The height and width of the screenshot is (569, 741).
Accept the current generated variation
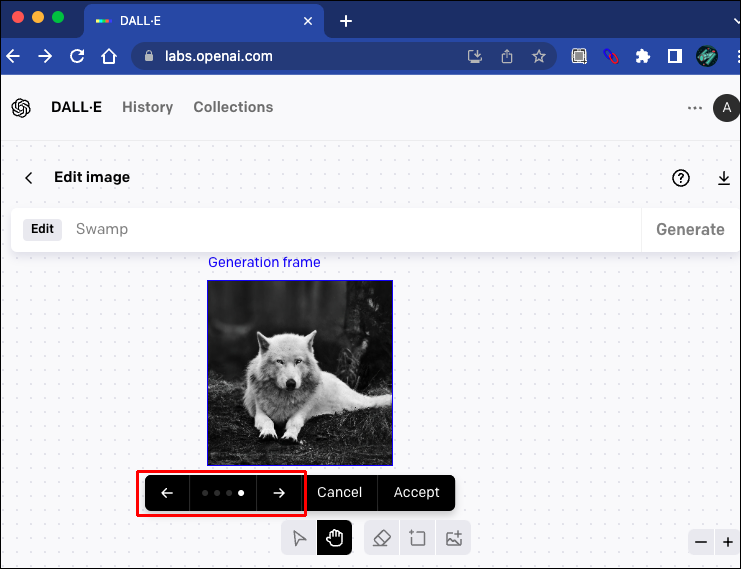pyautogui.click(x=416, y=493)
